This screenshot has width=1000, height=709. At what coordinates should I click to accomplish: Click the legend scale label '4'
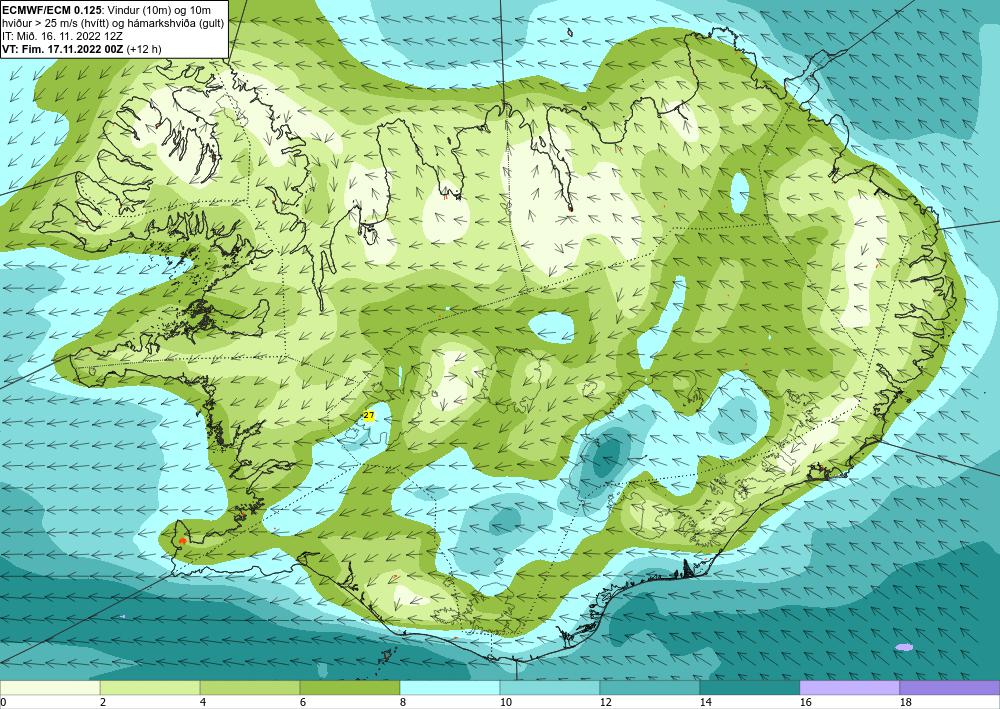[x=203, y=703]
